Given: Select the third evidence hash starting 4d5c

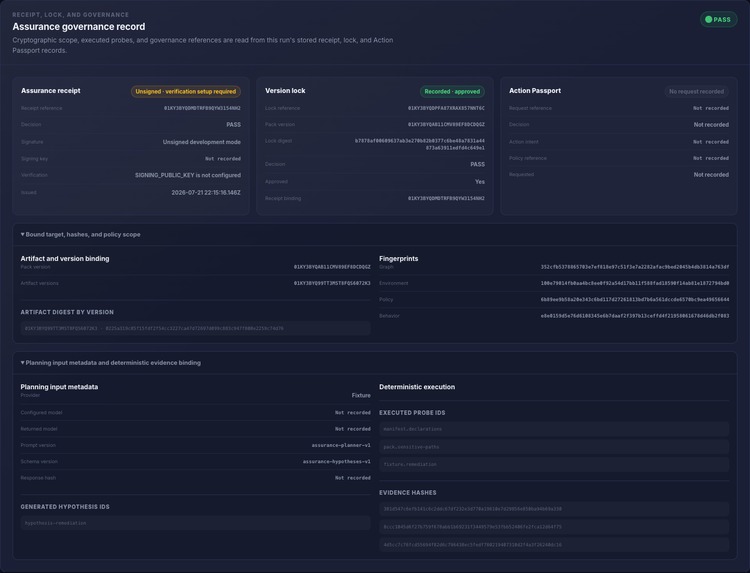Looking at the screenshot, I should [x=554, y=544].
